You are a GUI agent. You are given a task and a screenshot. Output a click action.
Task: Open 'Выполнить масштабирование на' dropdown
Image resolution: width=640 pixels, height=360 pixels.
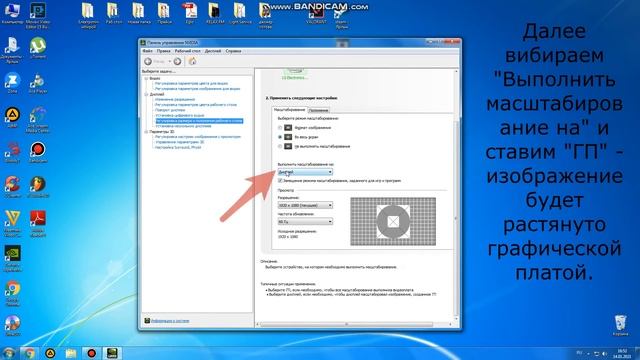305,172
